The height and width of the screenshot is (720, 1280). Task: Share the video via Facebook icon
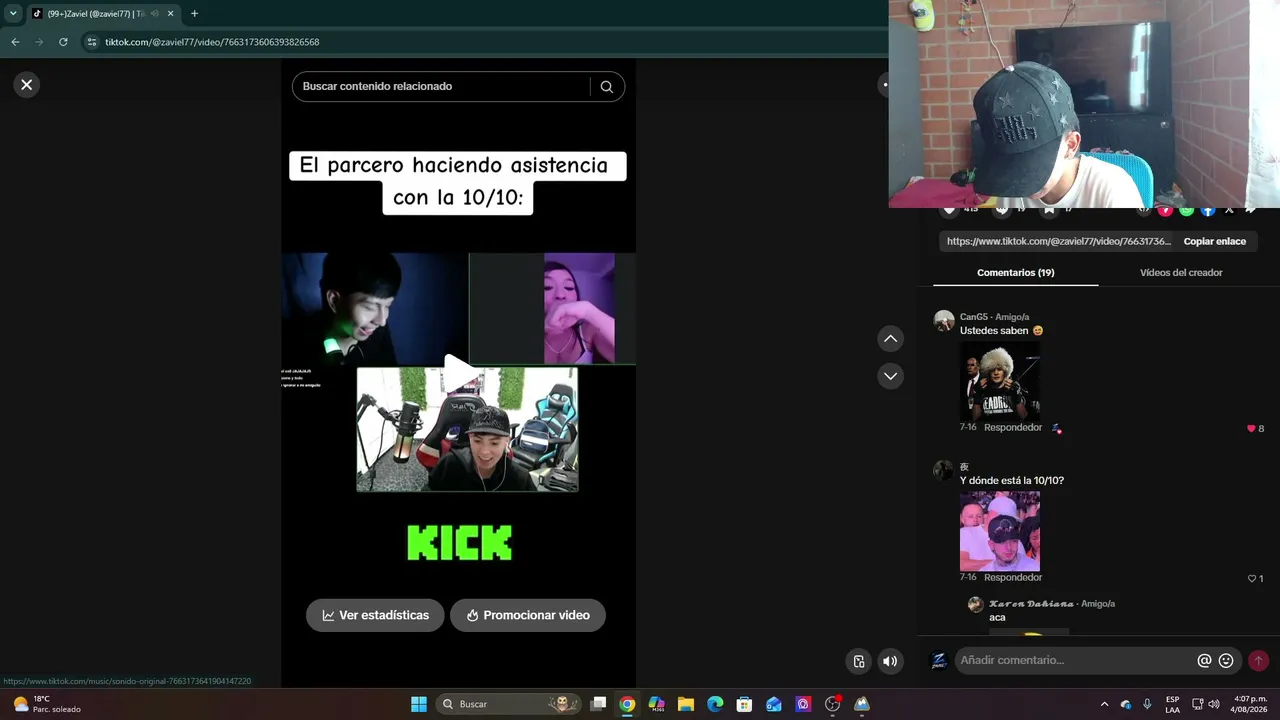(x=1208, y=210)
